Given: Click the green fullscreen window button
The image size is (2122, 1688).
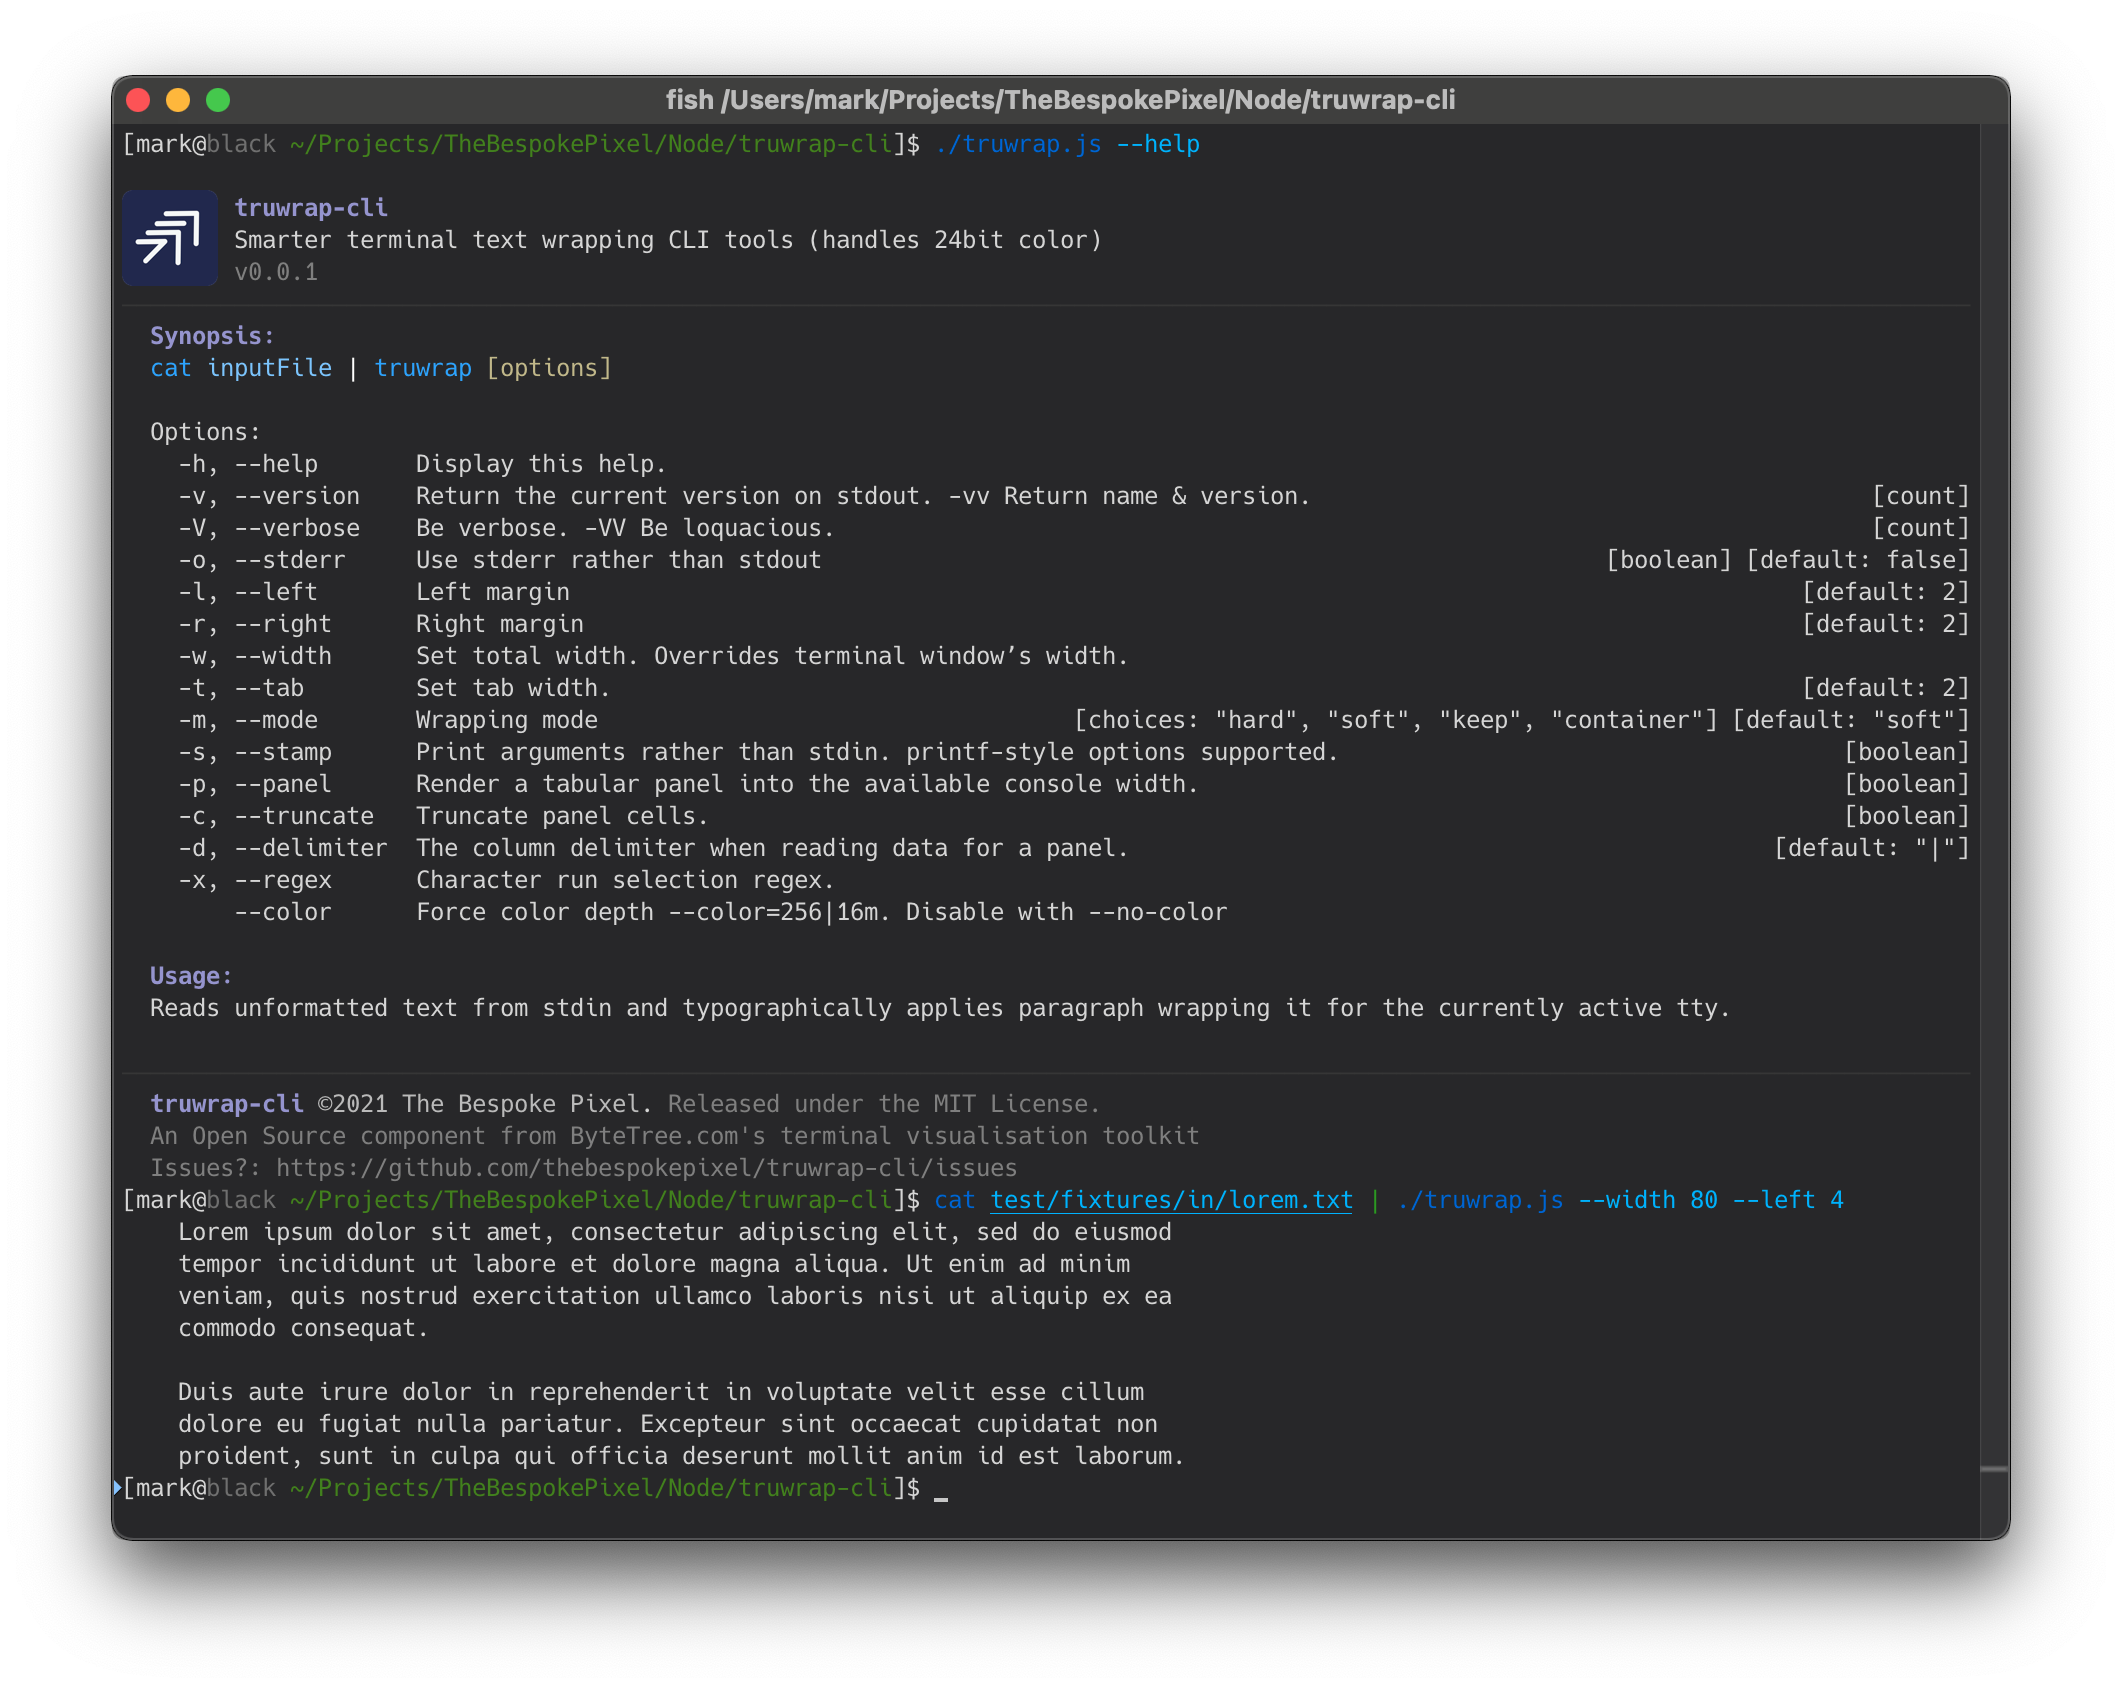Looking at the screenshot, I should pos(218,100).
